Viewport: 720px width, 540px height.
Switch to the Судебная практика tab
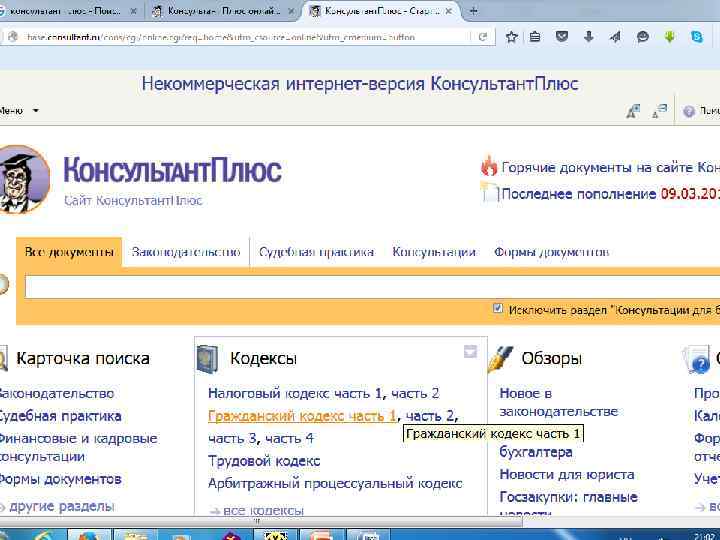click(x=316, y=252)
